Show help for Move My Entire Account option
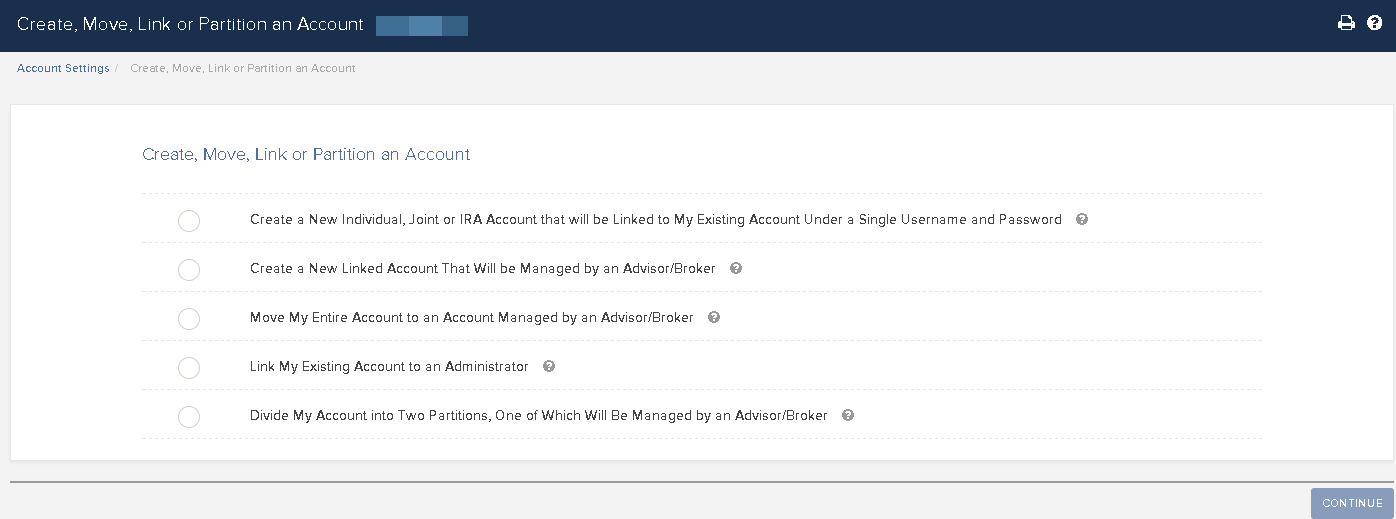The height and width of the screenshot is (519, 1396). (714, 317)
